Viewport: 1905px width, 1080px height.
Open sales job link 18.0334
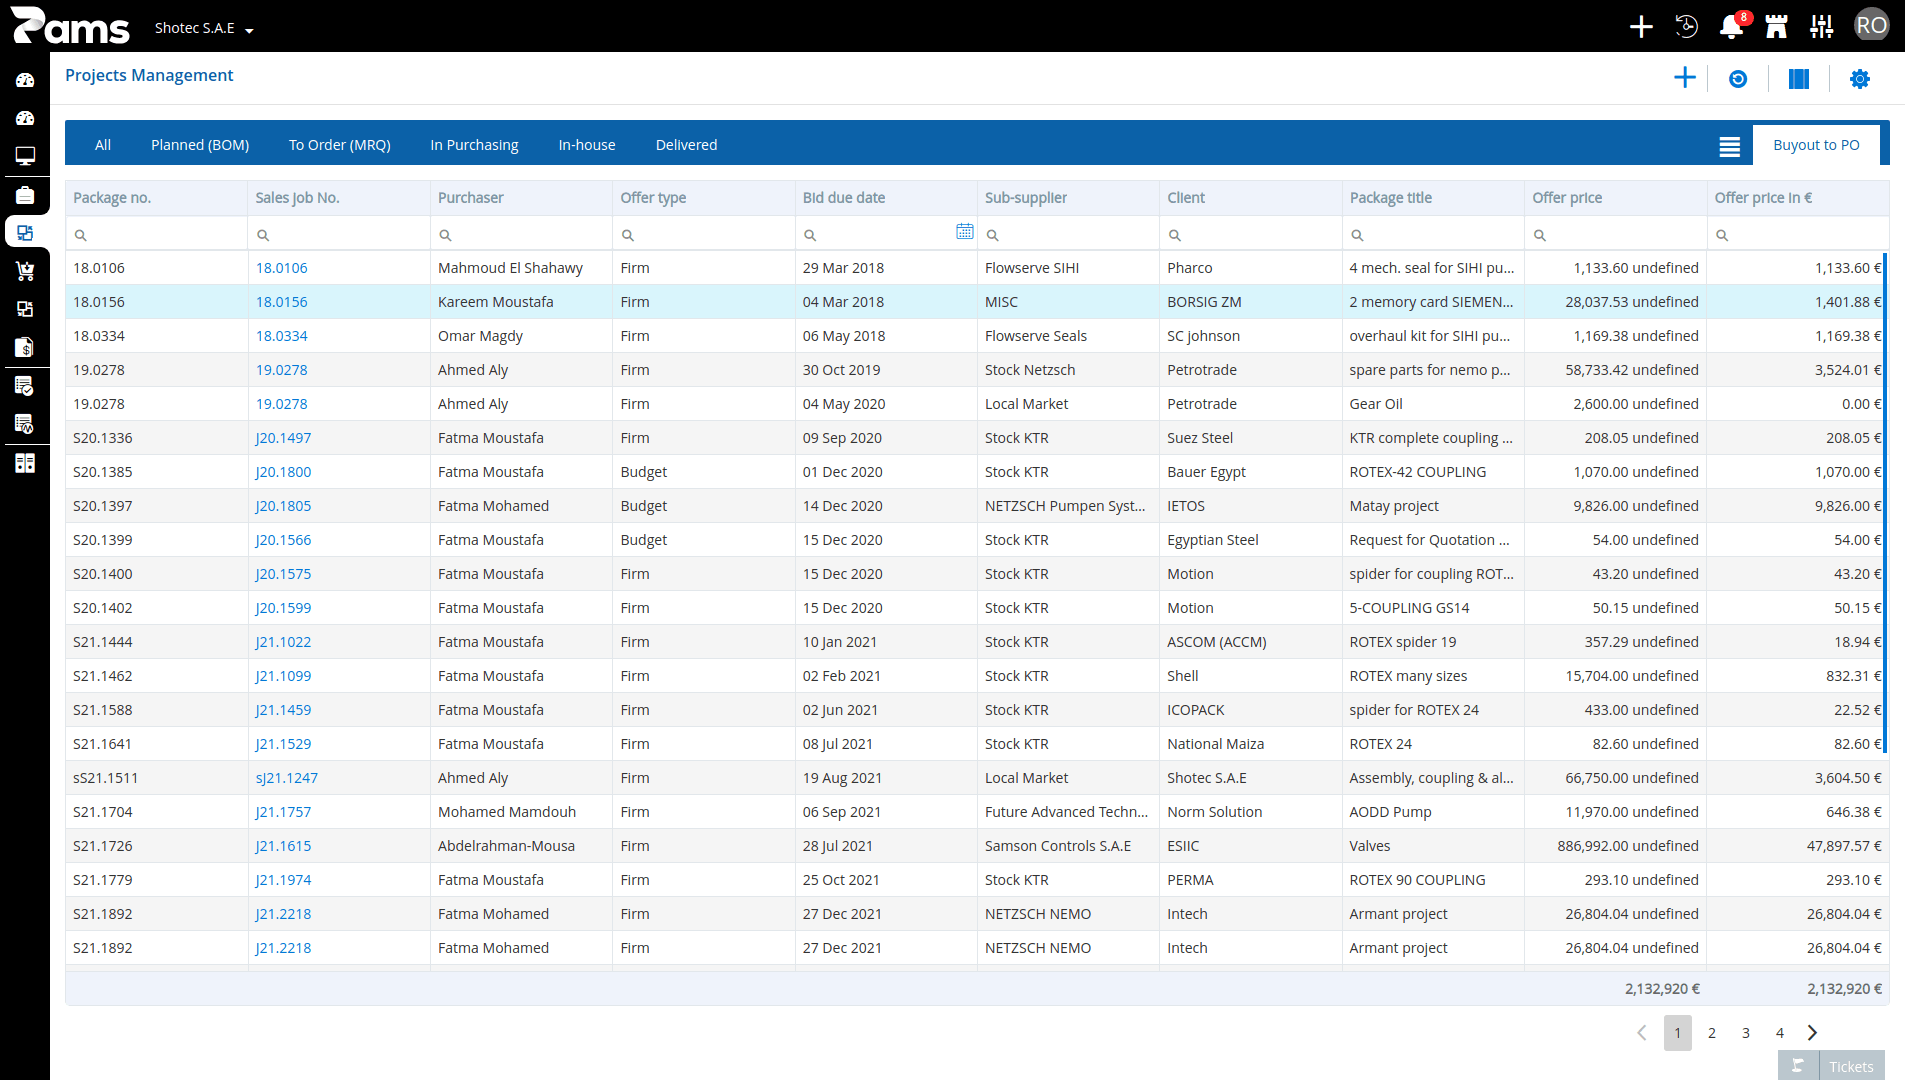281,336
